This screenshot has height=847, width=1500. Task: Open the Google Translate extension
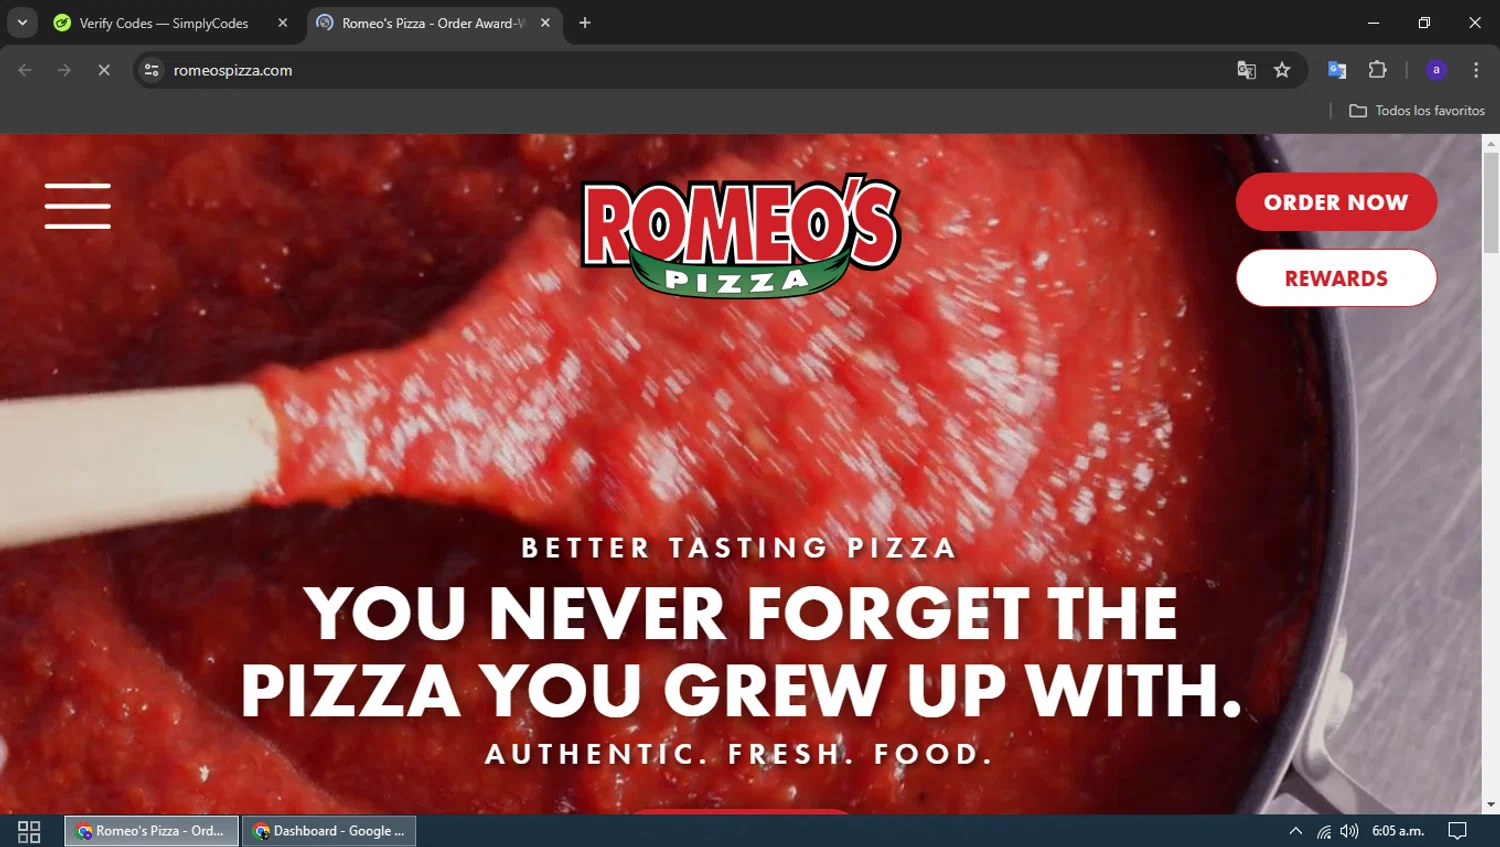tap(1337, 70)
